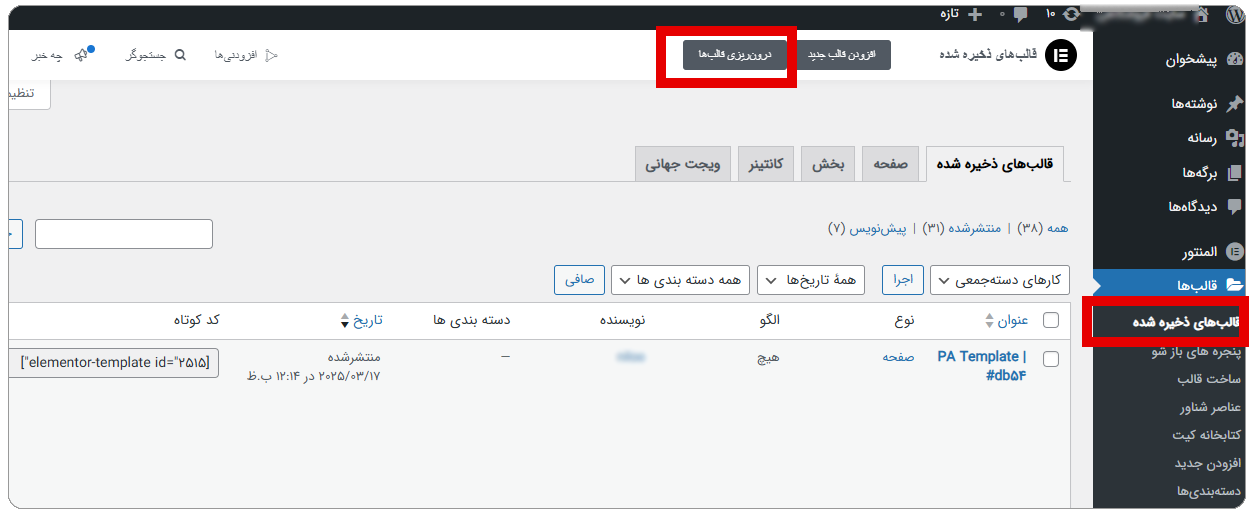Open the What's New megaphone icon (چه خبر)
Viewport: 1255px width, 514px height.
(x=81, y=56)
